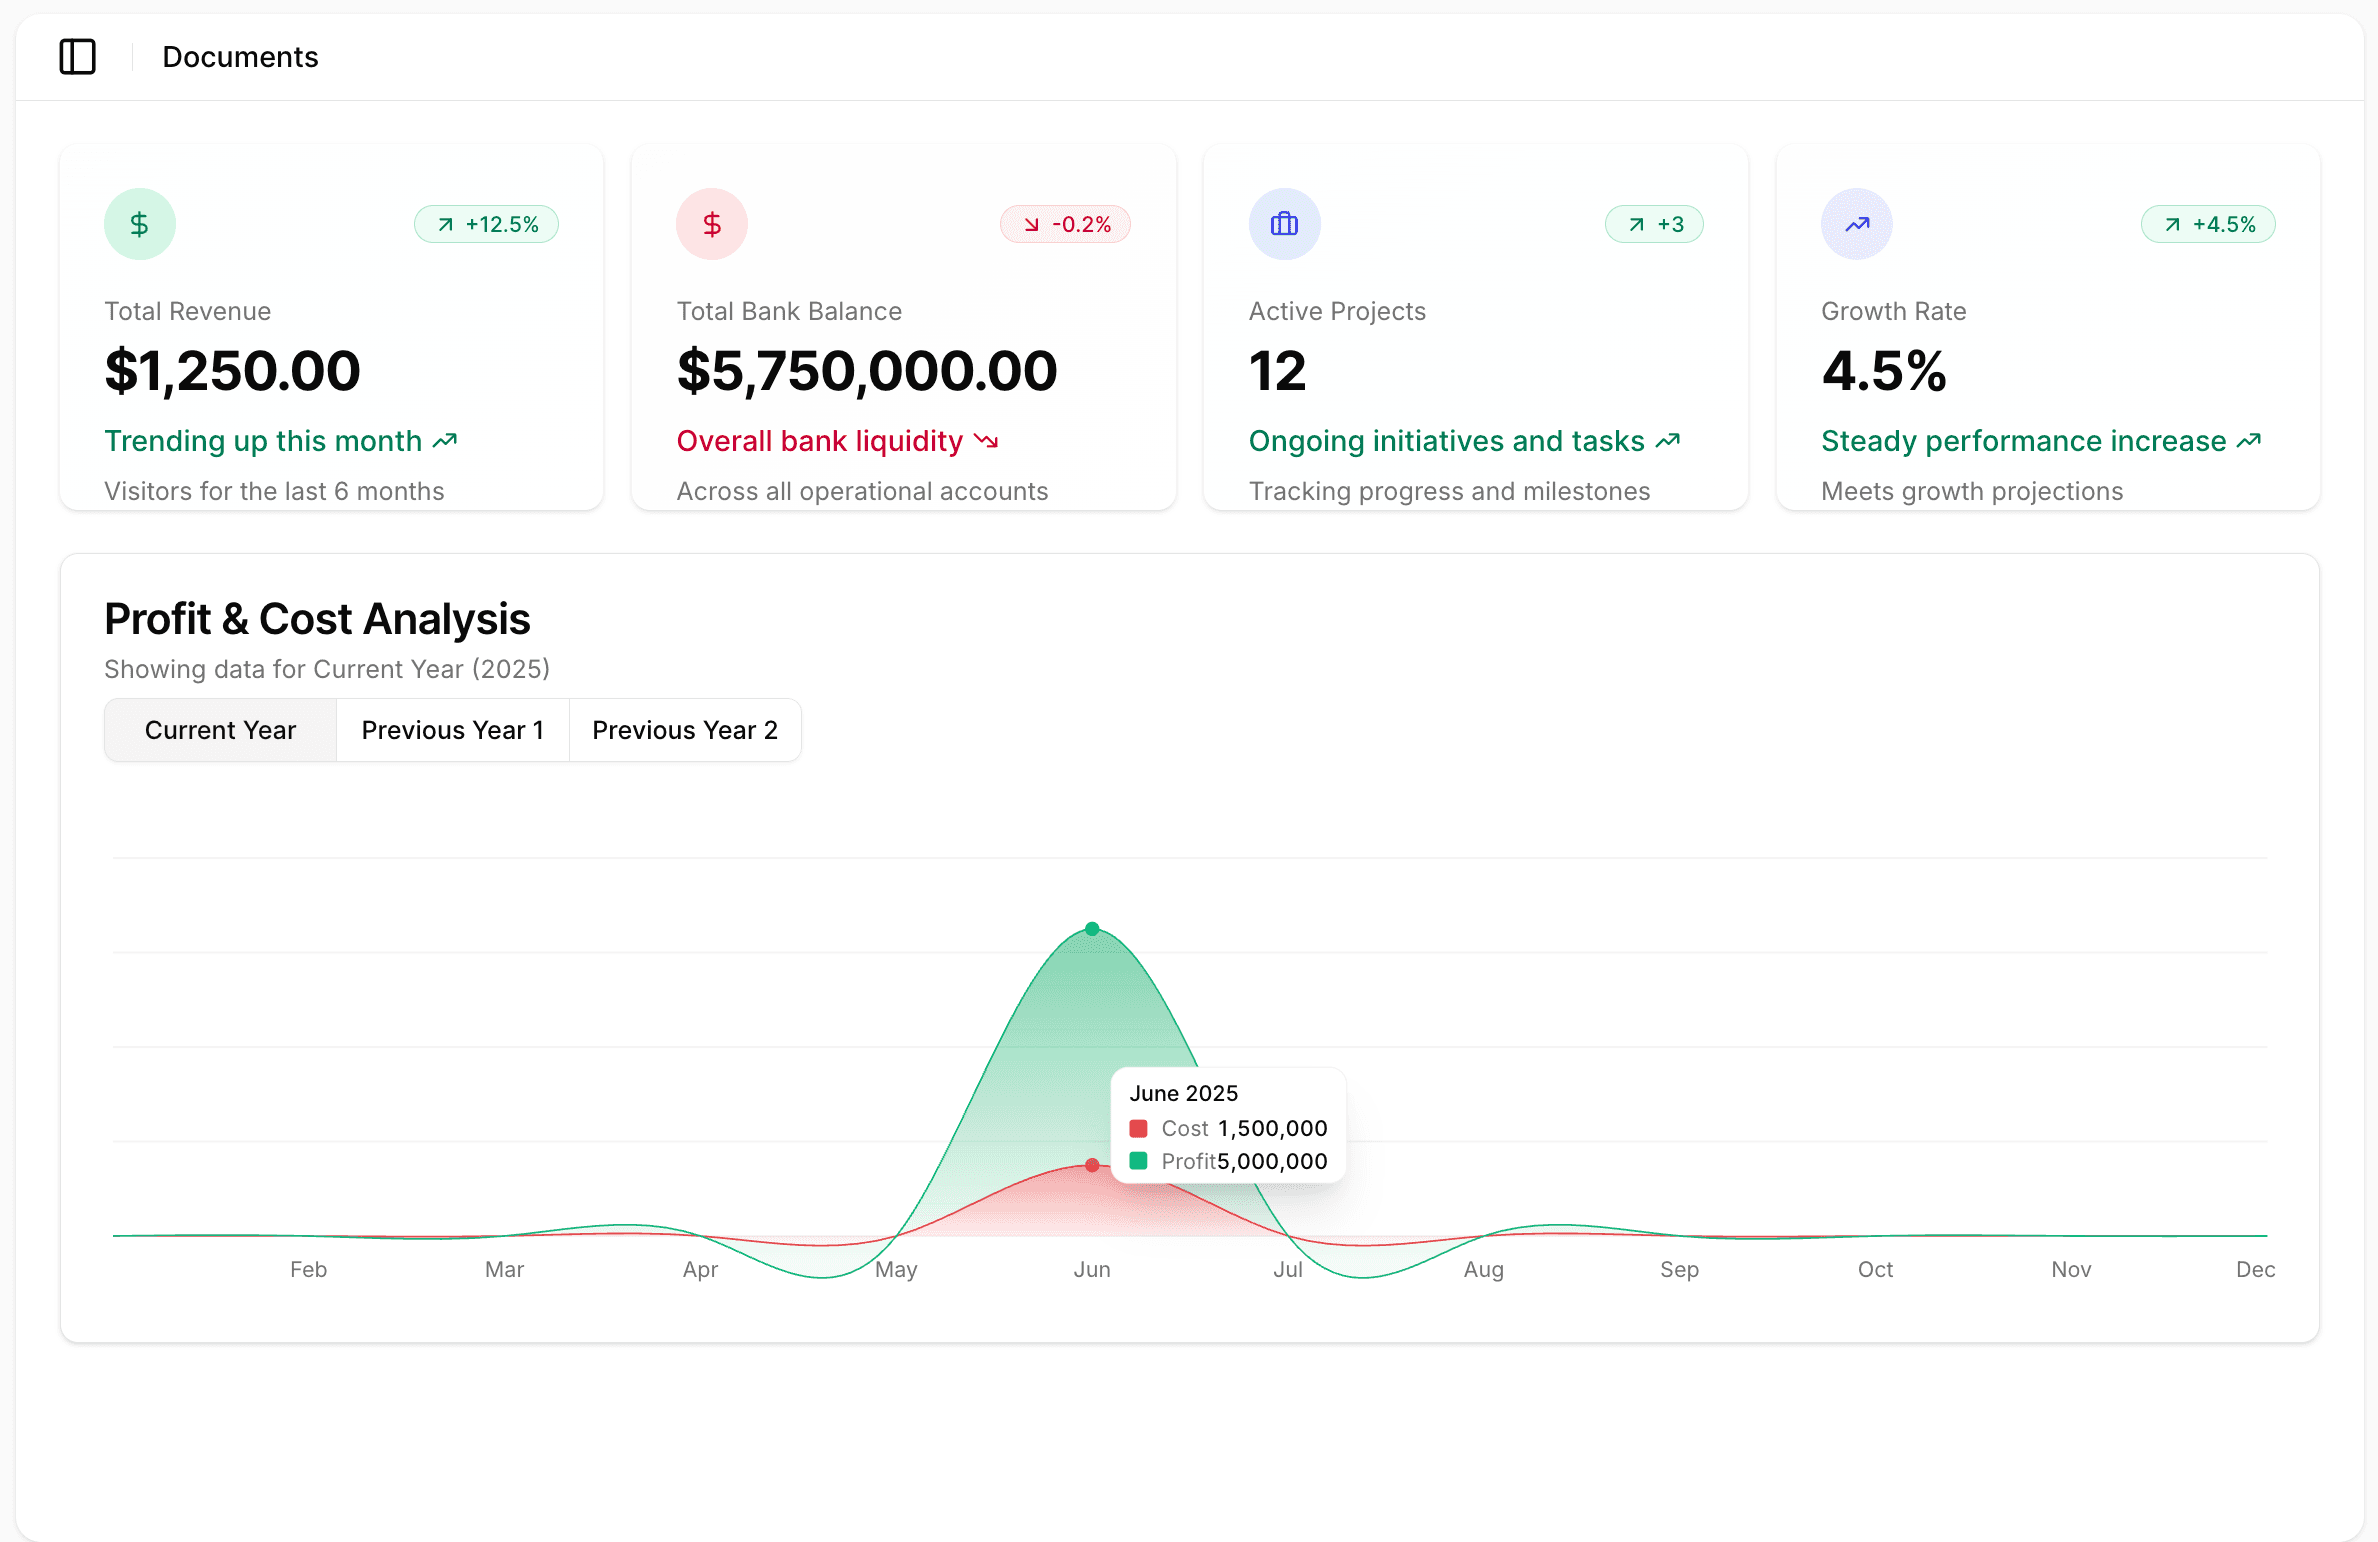Image resolution: width=2378 pixels, height=1542 pixels.
Task: Toggle the sidebar panel icon
Action: pos(78,57)
